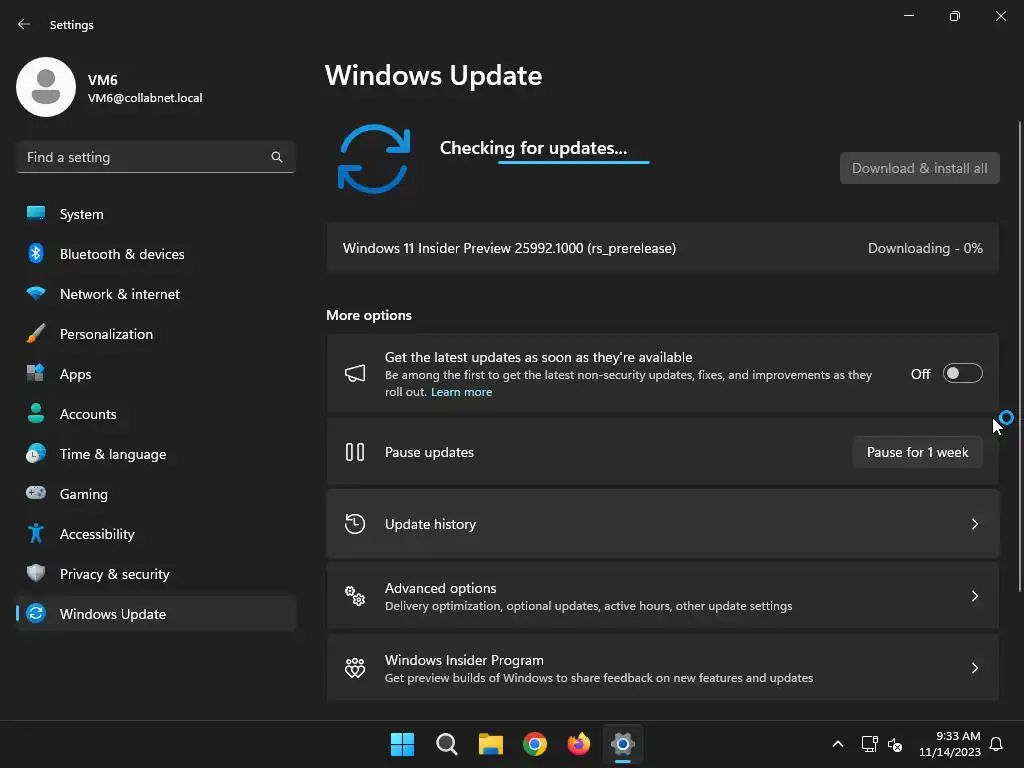
Task: Open taskbar Search
Action: (x=447, y=744)
